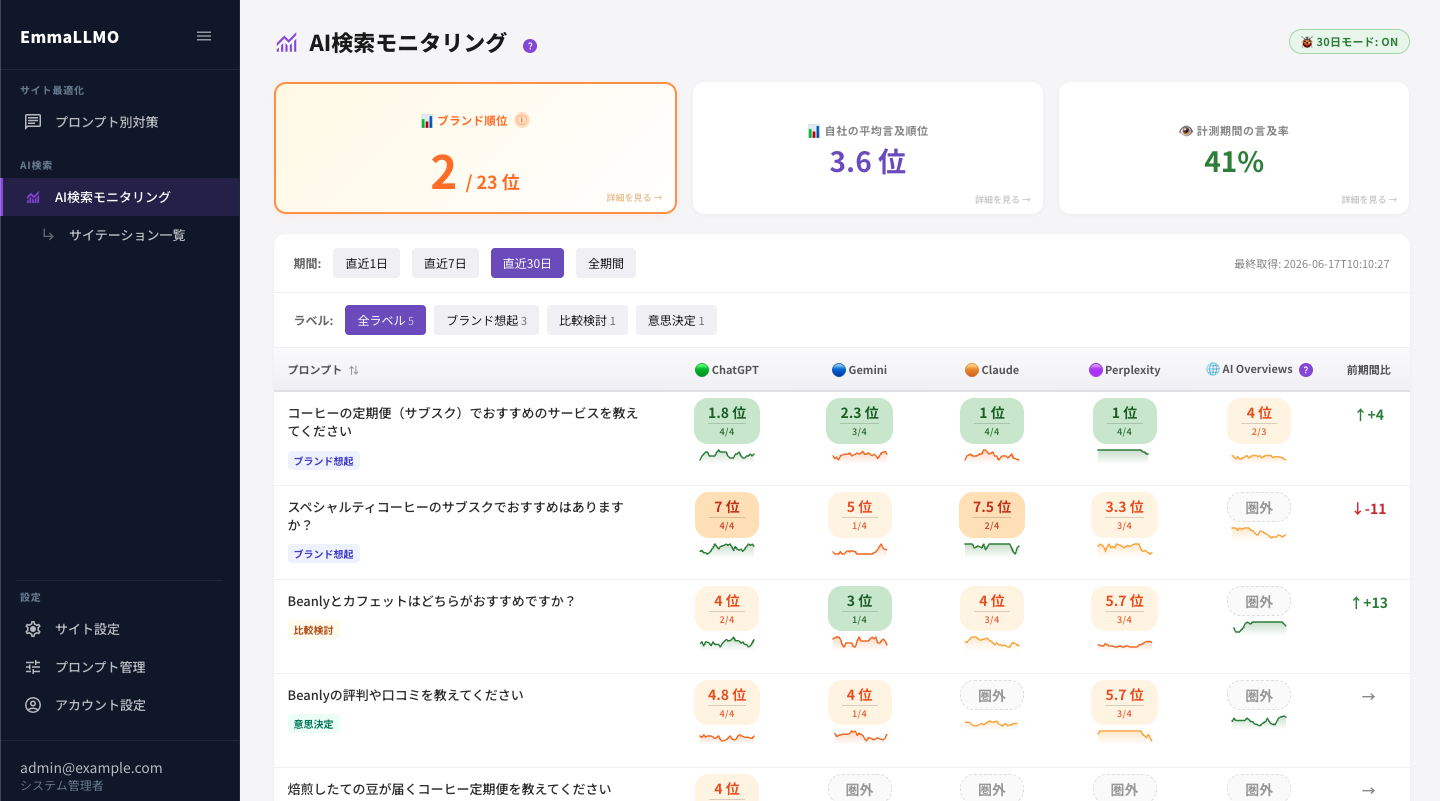Click the +4 前期間比 value
Viewport: 1440px width, 801px height.
coord(1369,414)
